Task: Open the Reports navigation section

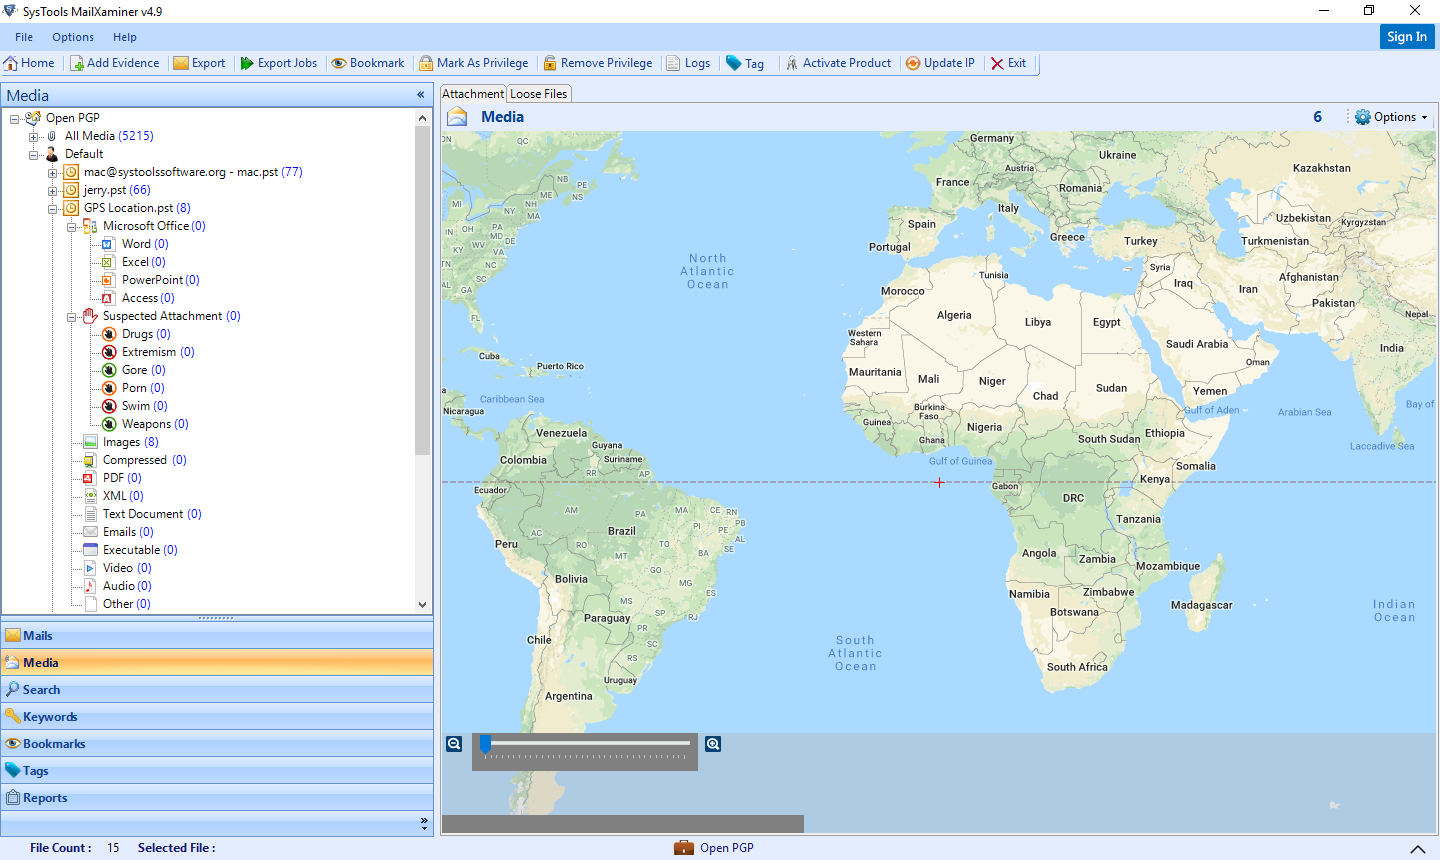Action: coord(217,797)
